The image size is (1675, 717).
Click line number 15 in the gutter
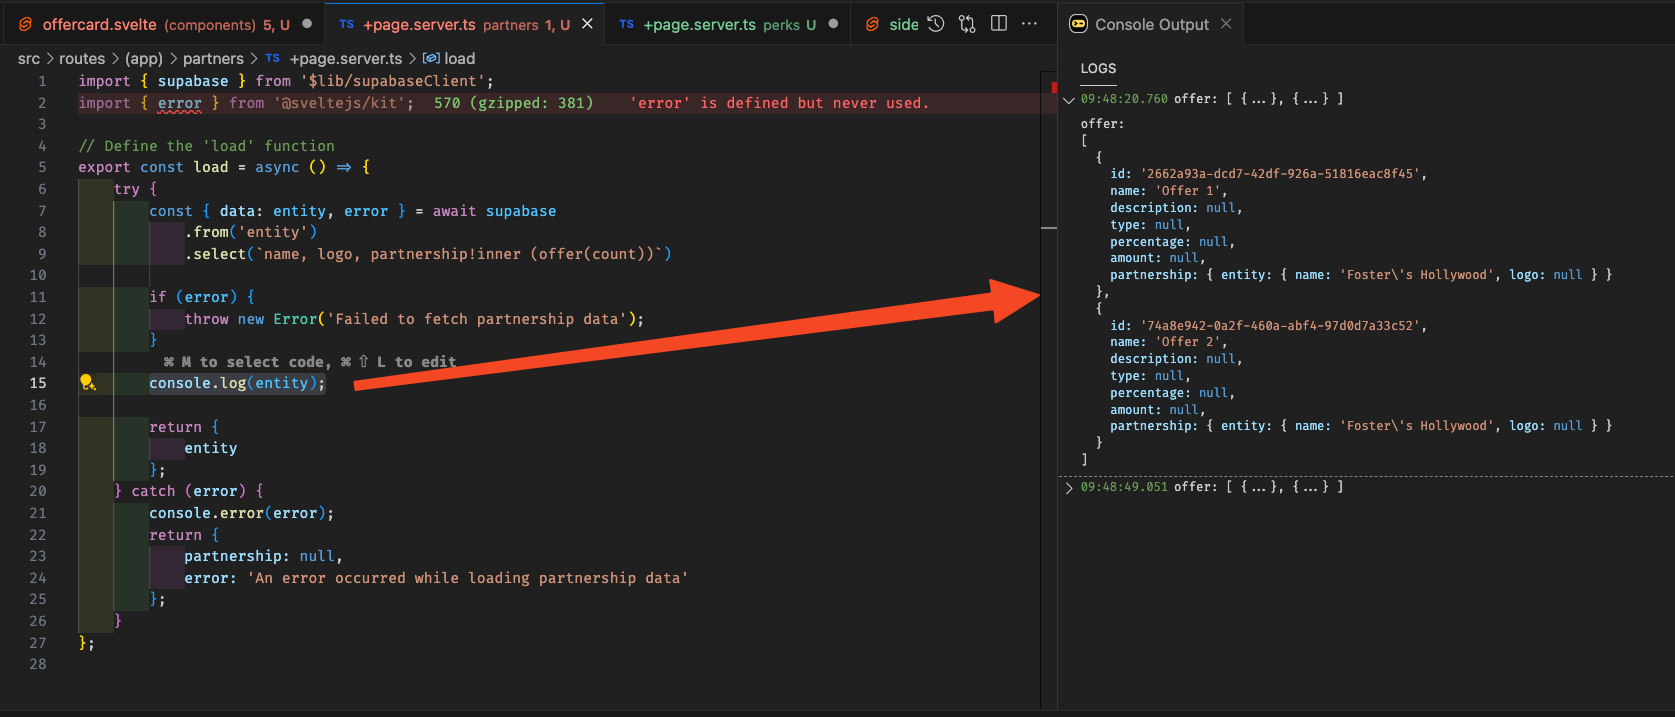(37, 383)
